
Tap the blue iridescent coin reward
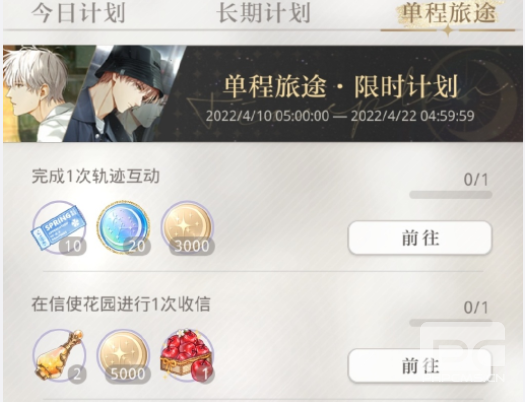pyautogui.click(x=124, y=228)
